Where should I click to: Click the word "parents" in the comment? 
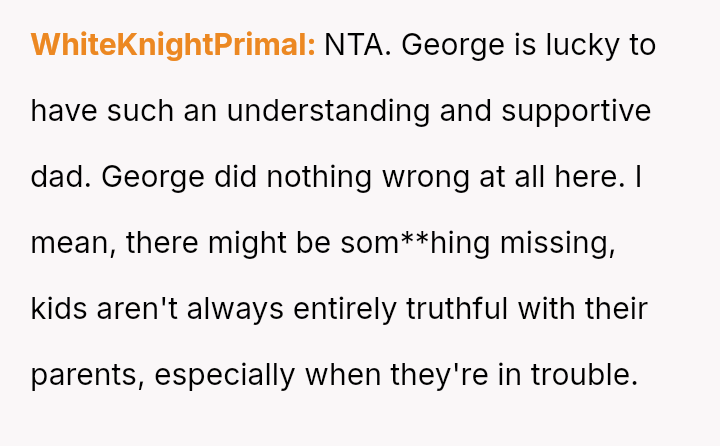coord(85,375)
